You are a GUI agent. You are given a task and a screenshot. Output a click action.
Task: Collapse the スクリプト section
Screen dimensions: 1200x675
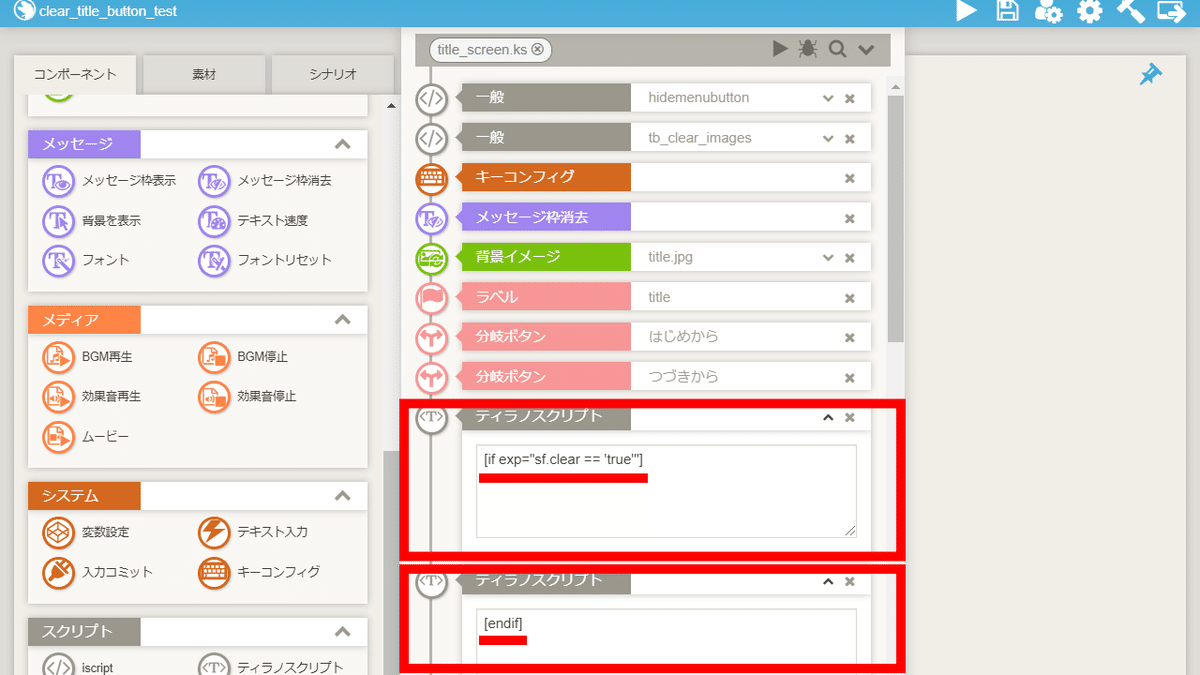[342, 632]
